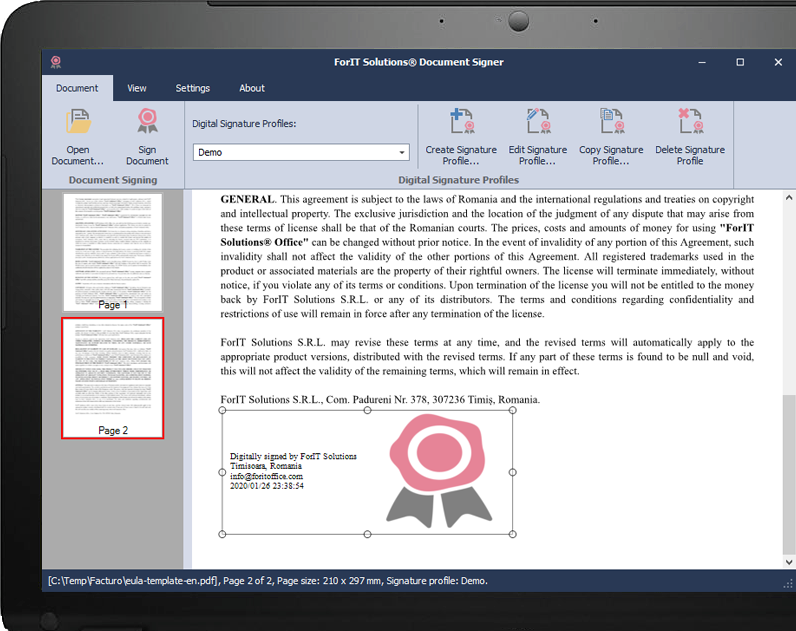Viewport: 796px width, 631px height.
Task: Click the left-middle signature box handle
Action: tap(222, 472)
